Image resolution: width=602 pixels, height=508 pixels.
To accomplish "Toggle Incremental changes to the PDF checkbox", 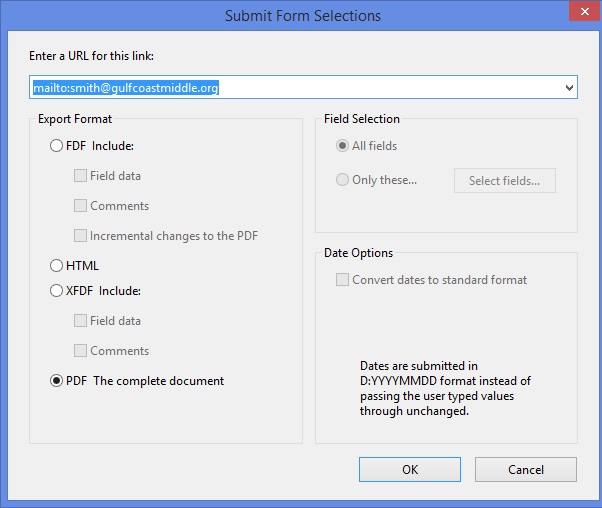I will pyautogui.click(x=81, y=236).
